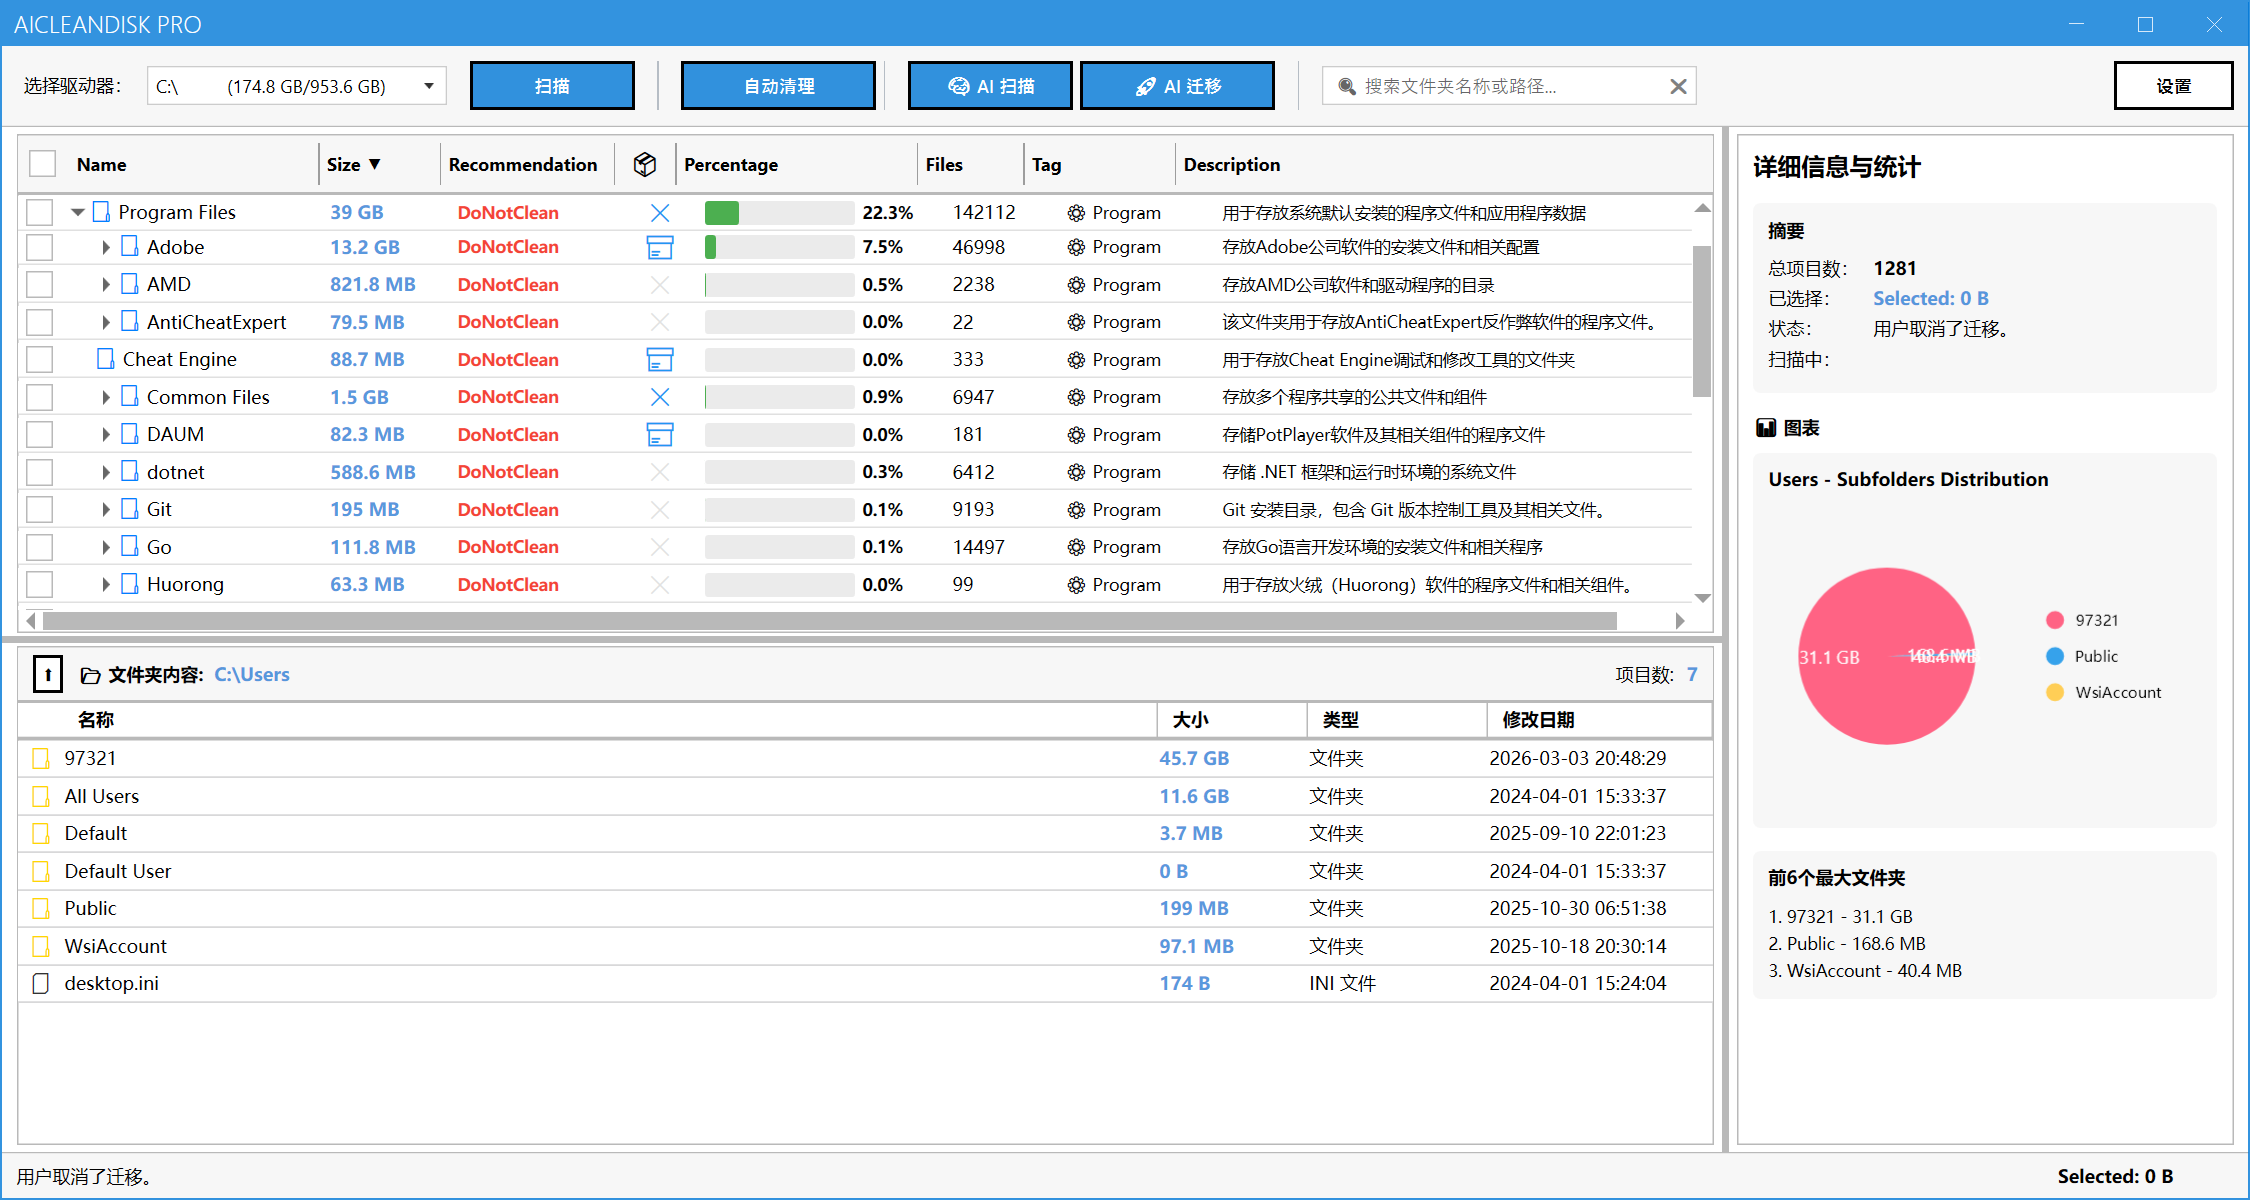Collapse the Program Files tree node
Viewport: 2250px width, 1200px height.
pyautogui.click(x=77, y=212)
